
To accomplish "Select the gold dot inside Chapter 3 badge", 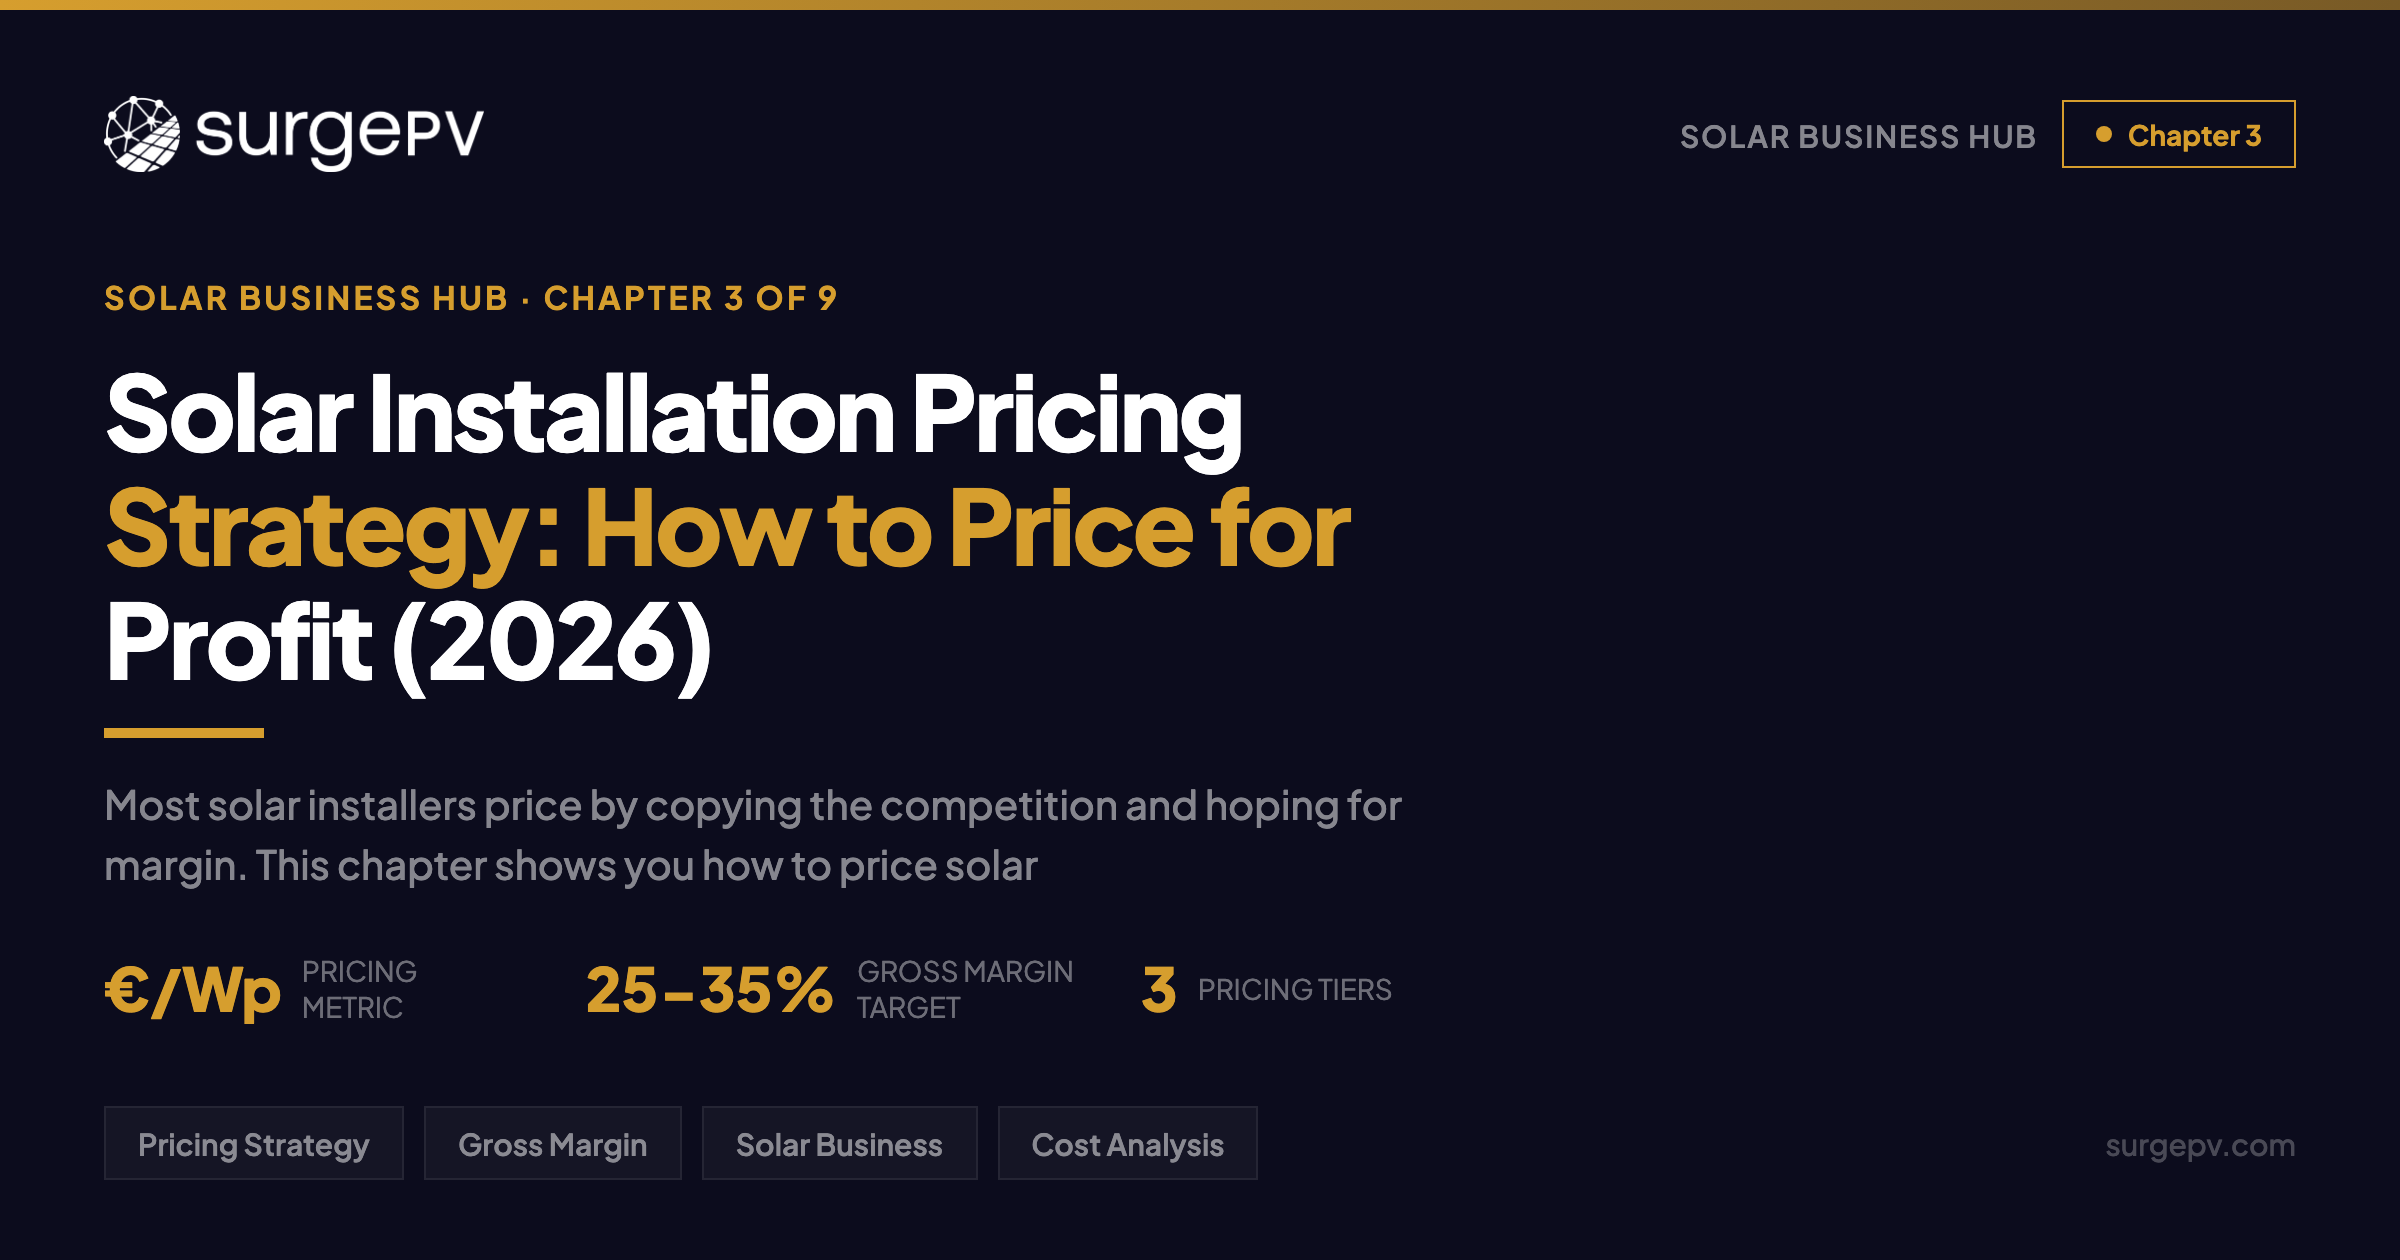I will click(2106, 134).
